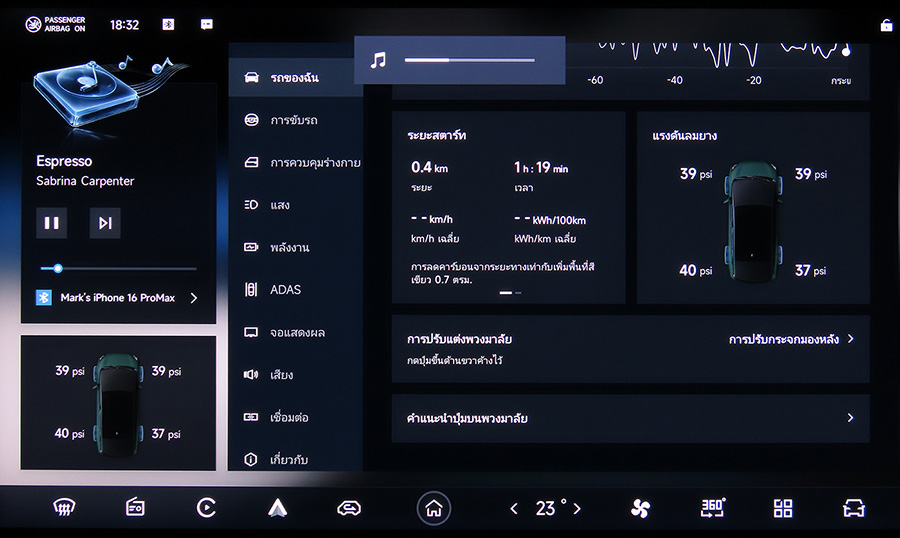This screenshot has height=538, width=900.
Task: Skip to the next track
Action: pos(104,223)
